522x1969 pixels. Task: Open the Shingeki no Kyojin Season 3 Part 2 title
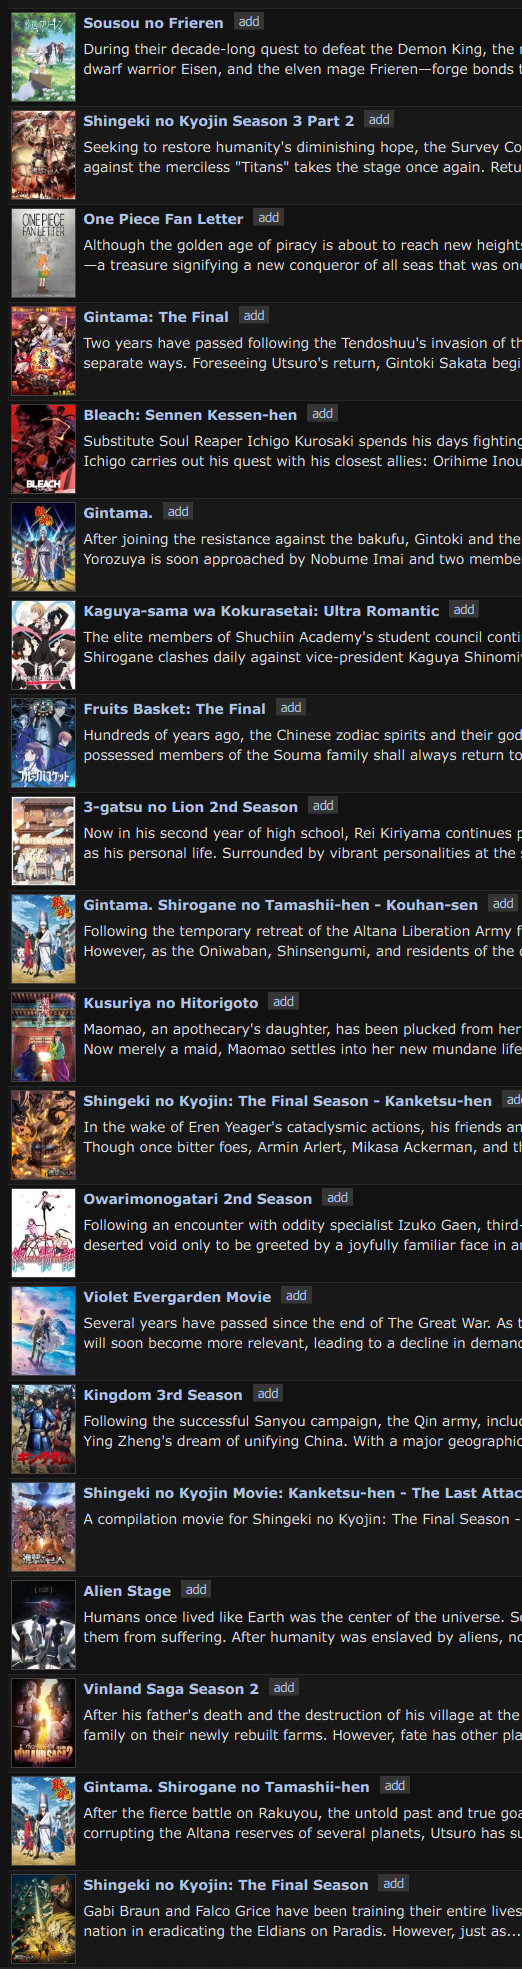point(219,121)
